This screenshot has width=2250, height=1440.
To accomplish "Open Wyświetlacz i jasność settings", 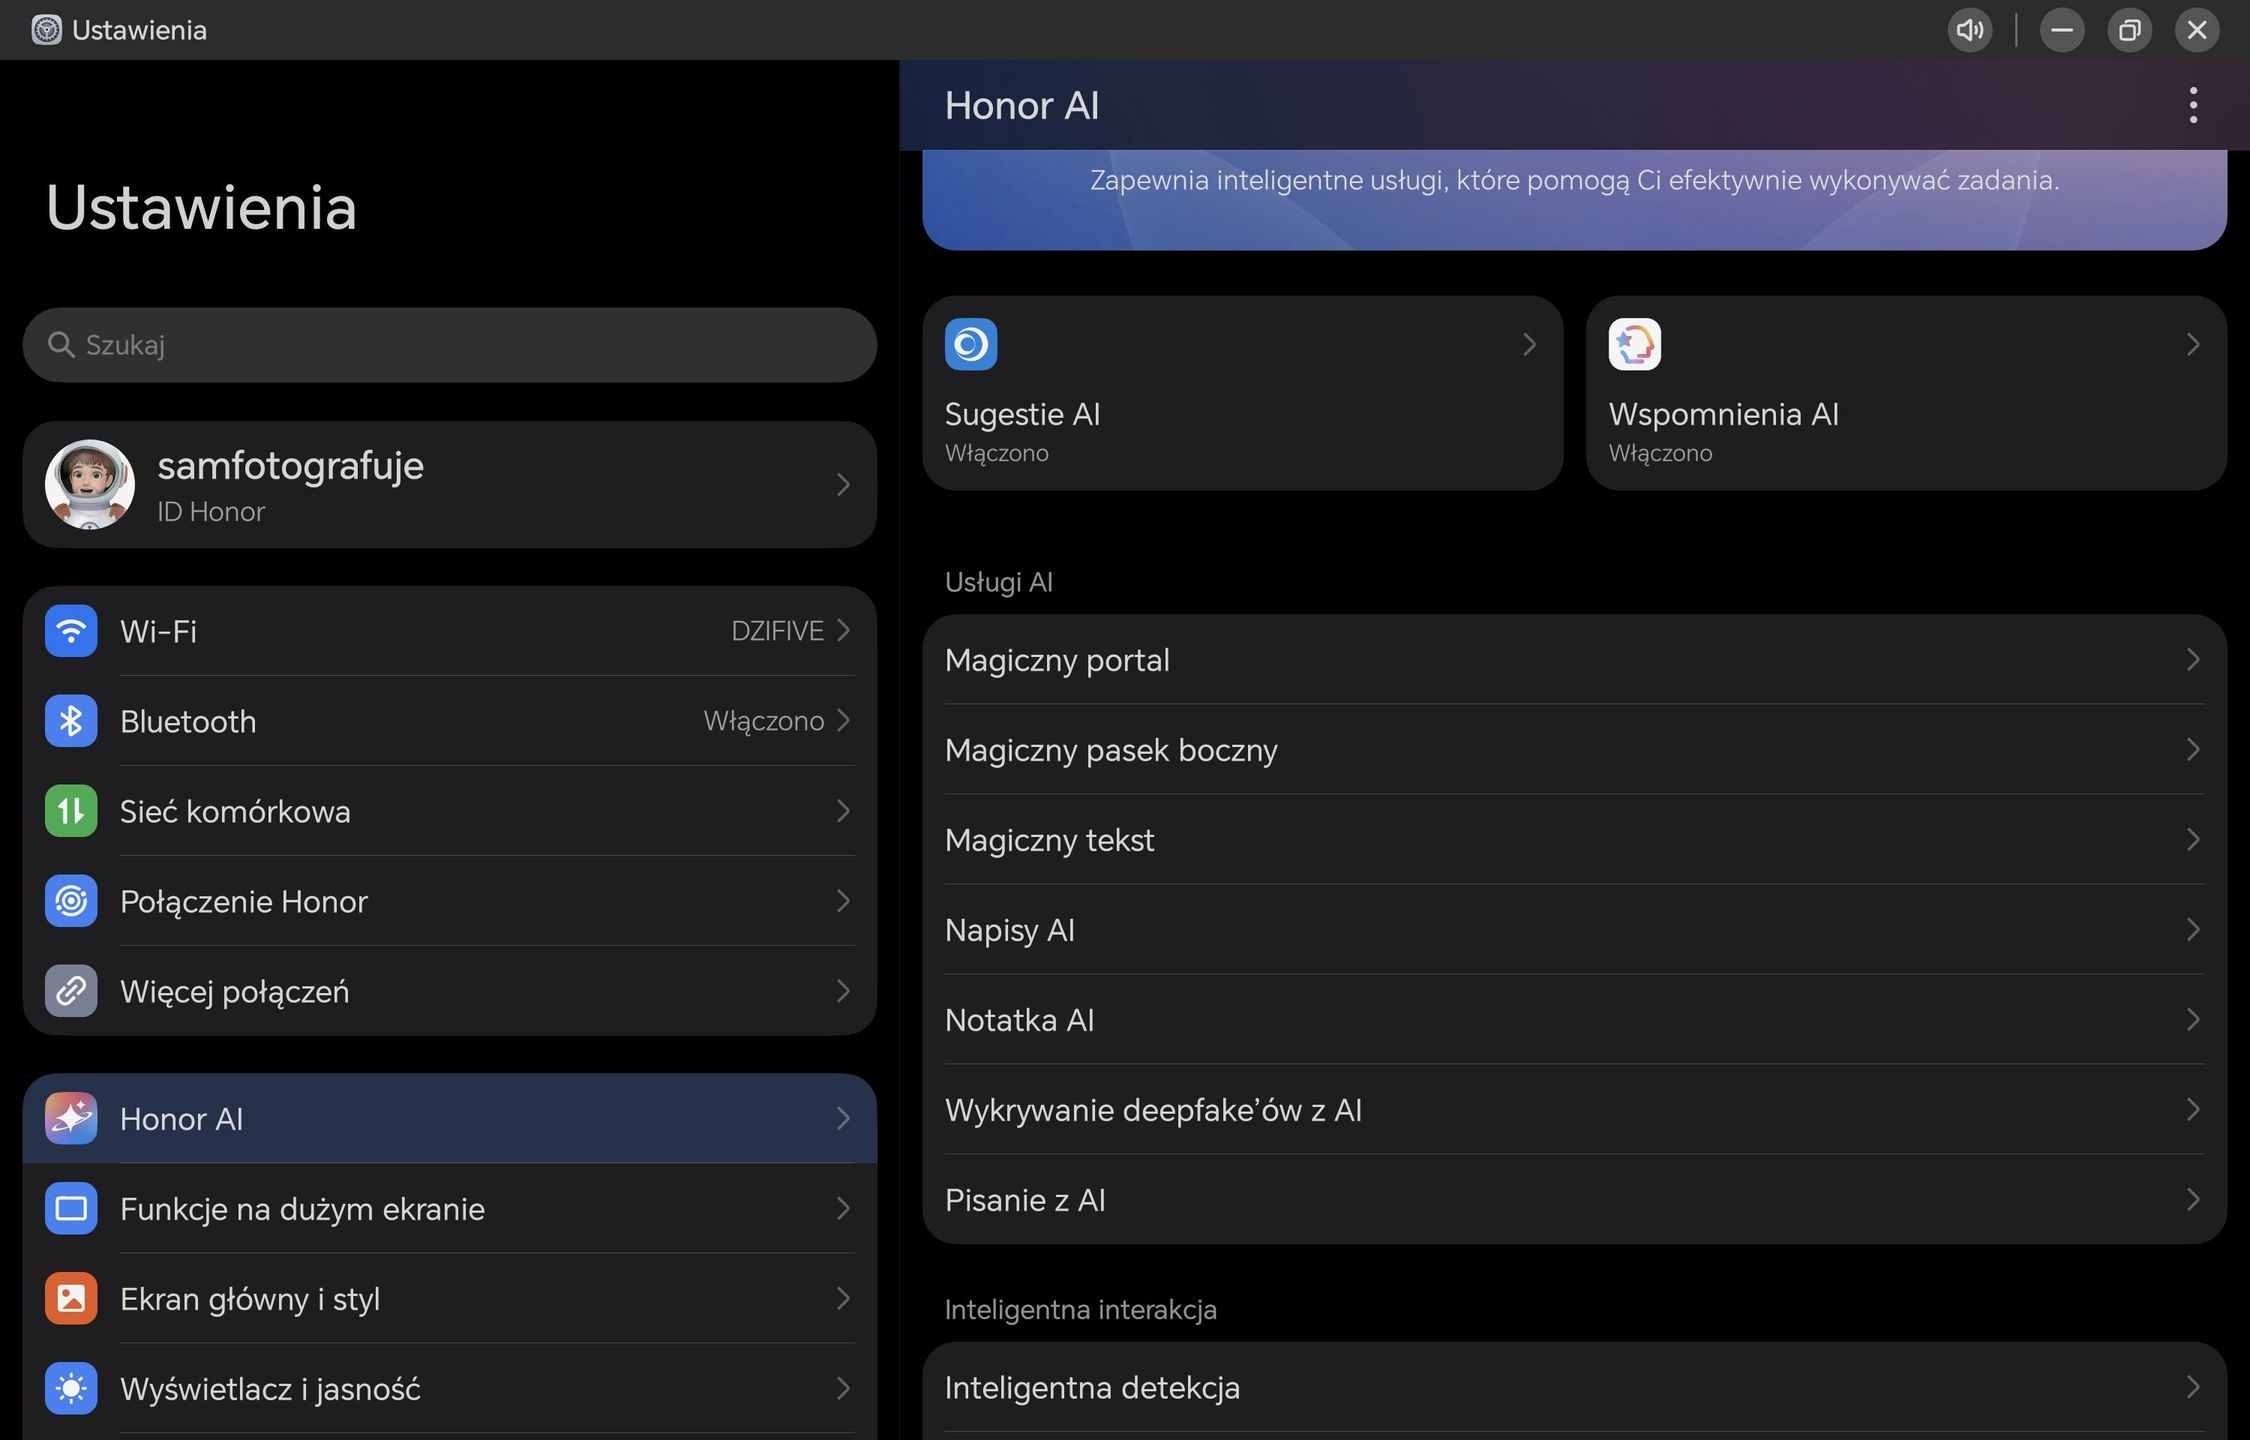I will (x=450, y=1388).
